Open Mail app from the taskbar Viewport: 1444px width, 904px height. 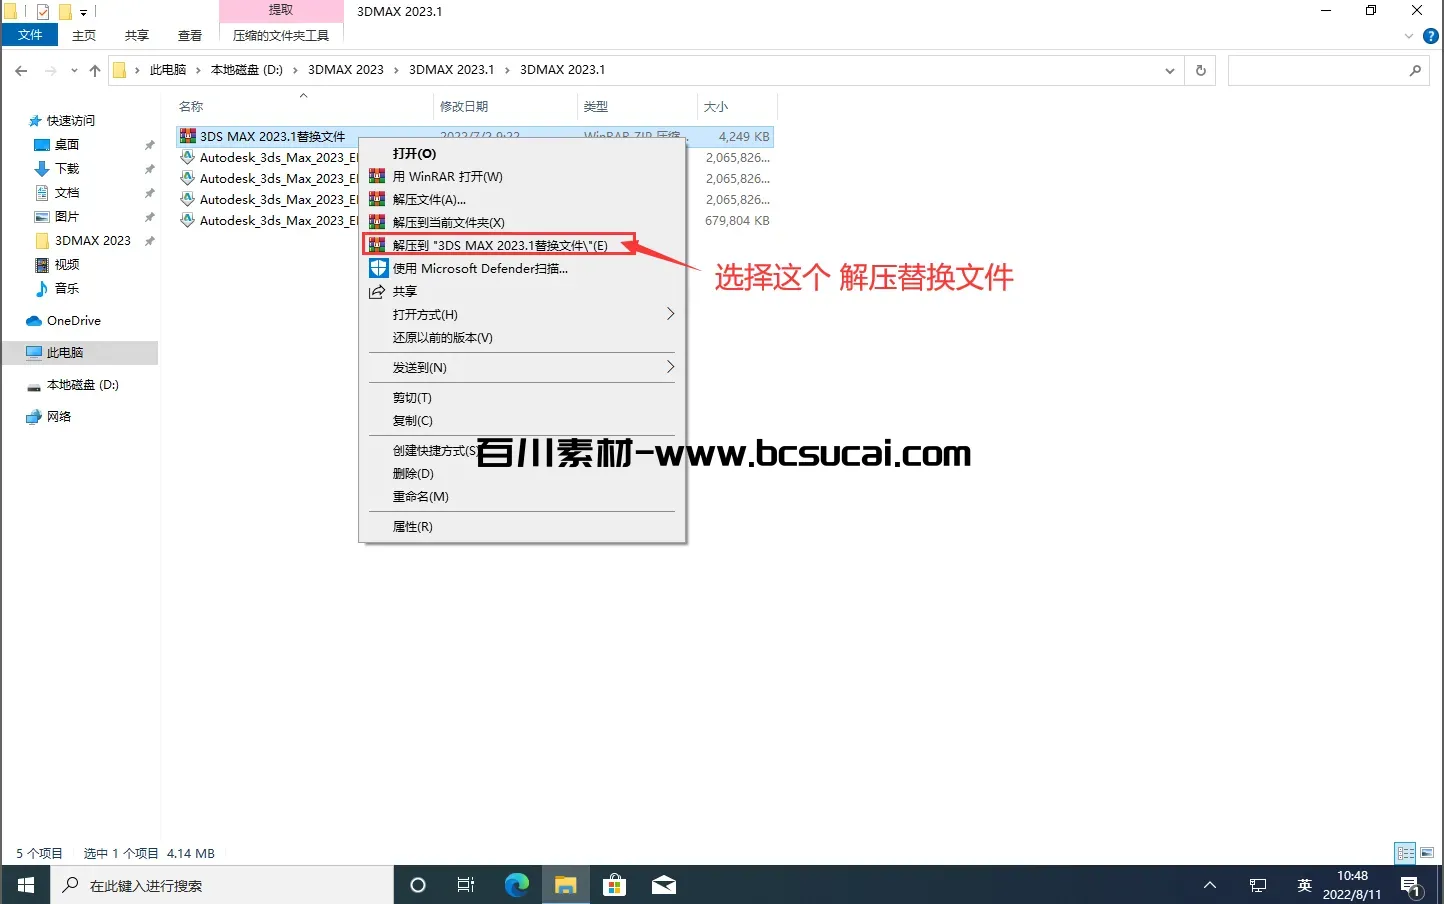(663, 885)
